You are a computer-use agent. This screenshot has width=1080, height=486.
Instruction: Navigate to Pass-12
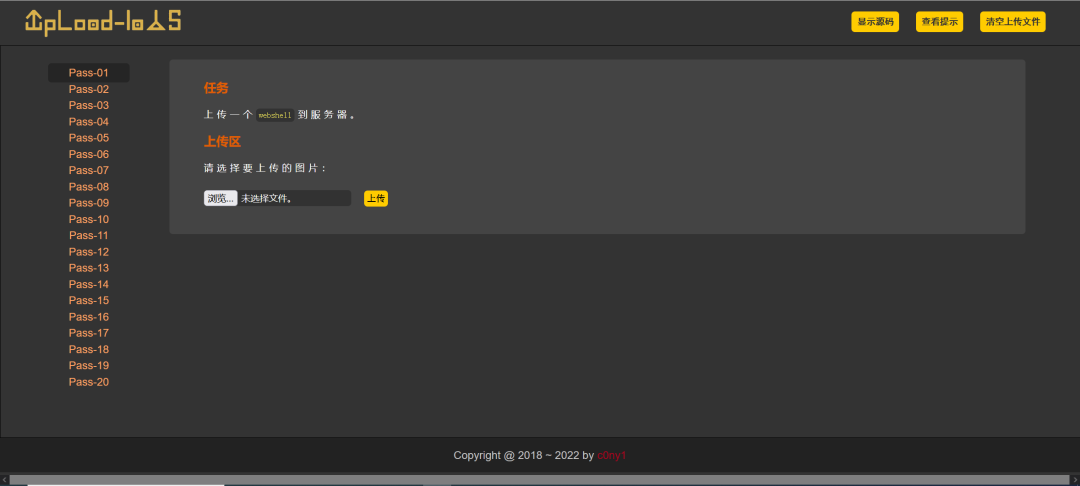[89, 252]
